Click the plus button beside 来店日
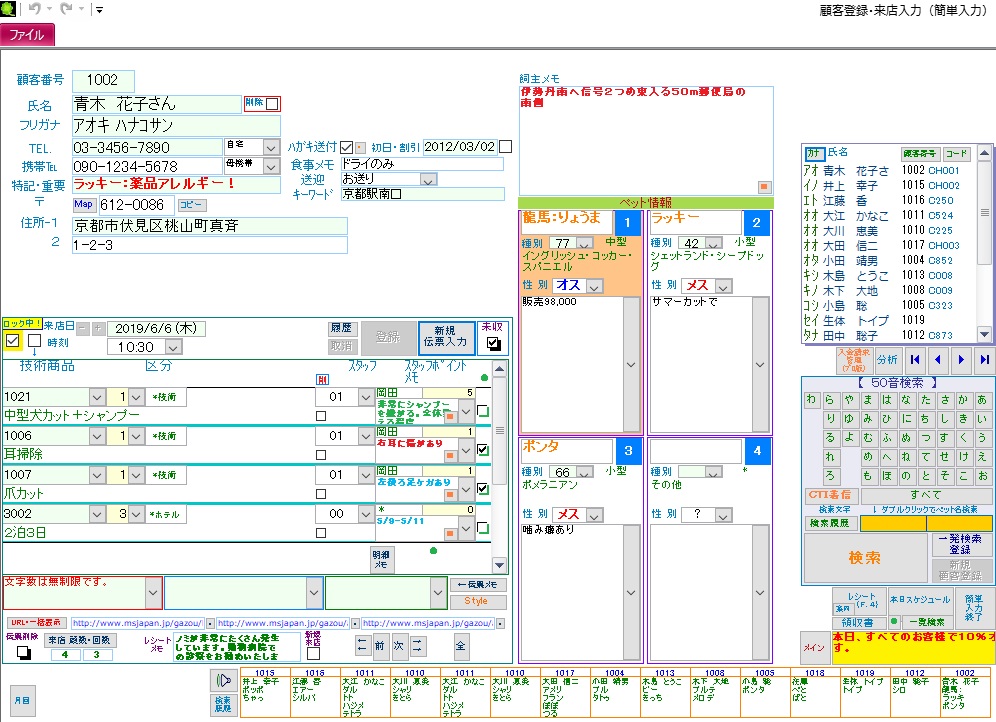 [x=98, y=328]
